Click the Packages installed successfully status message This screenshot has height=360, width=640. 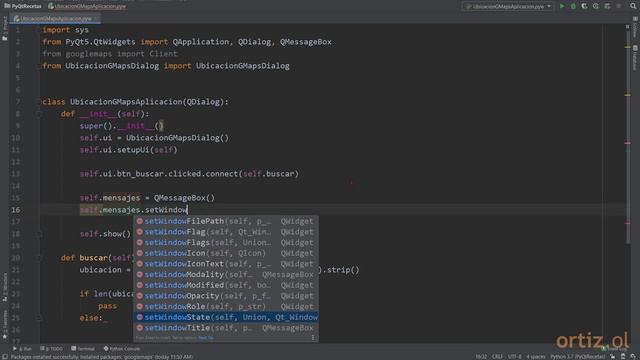click(x=102, y=357)
